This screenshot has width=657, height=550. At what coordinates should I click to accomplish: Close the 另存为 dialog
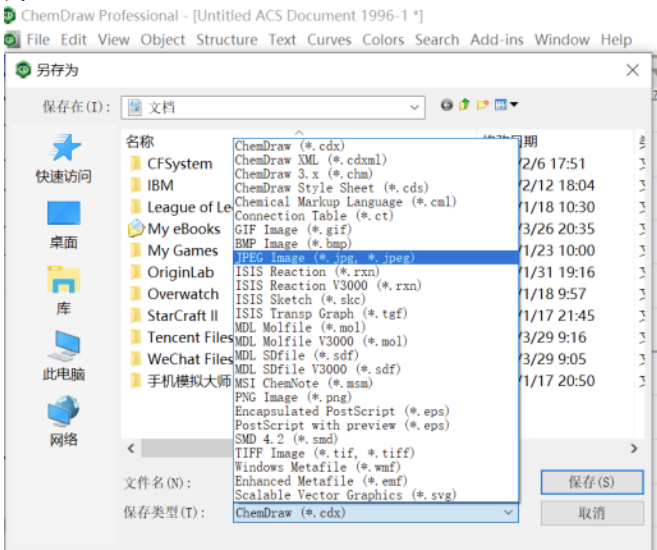click(x=632, y=70)
